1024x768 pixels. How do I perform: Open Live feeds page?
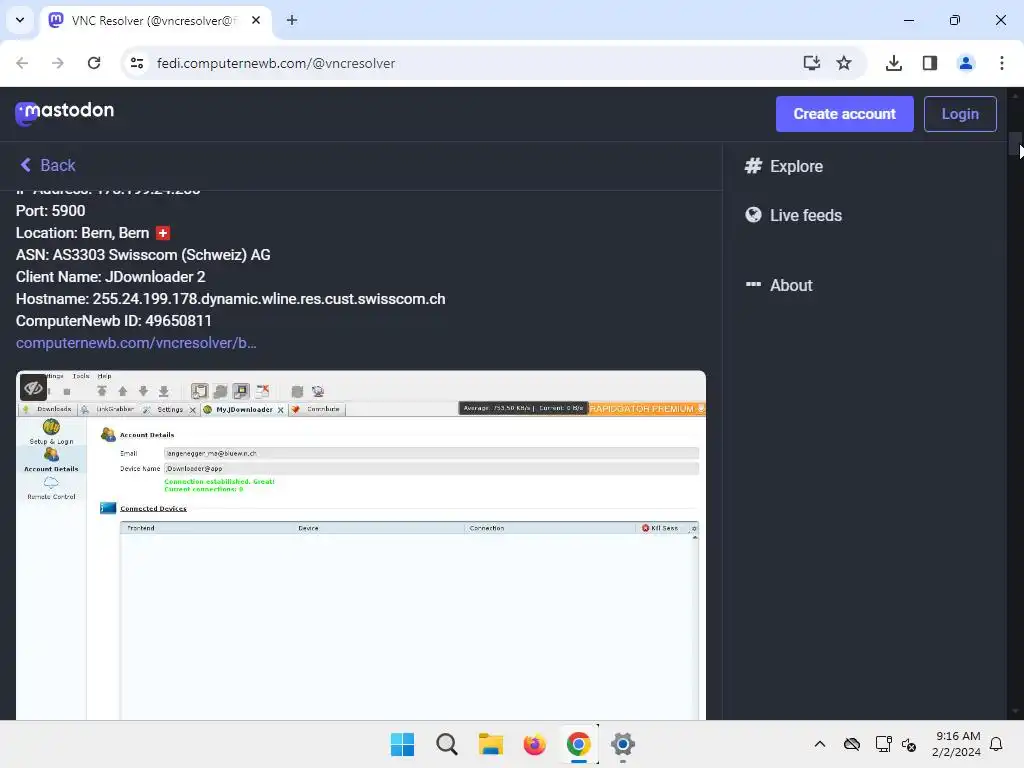793,215
